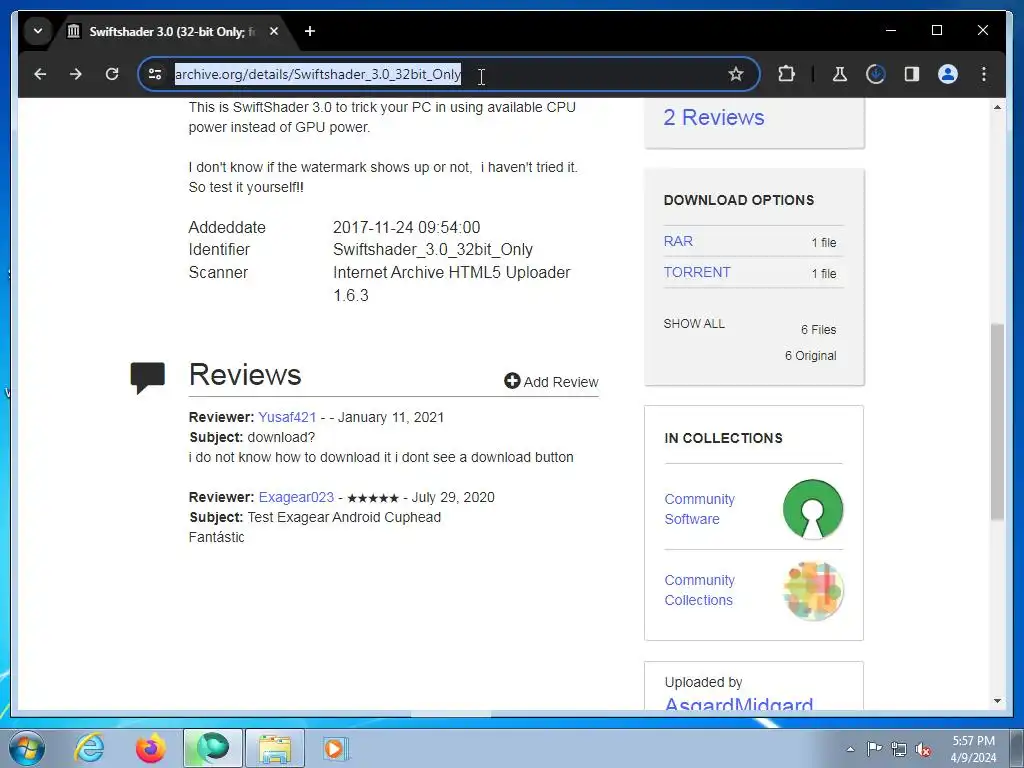Toggle the browser side panel

pyautogui.click(x=912, y=74)
